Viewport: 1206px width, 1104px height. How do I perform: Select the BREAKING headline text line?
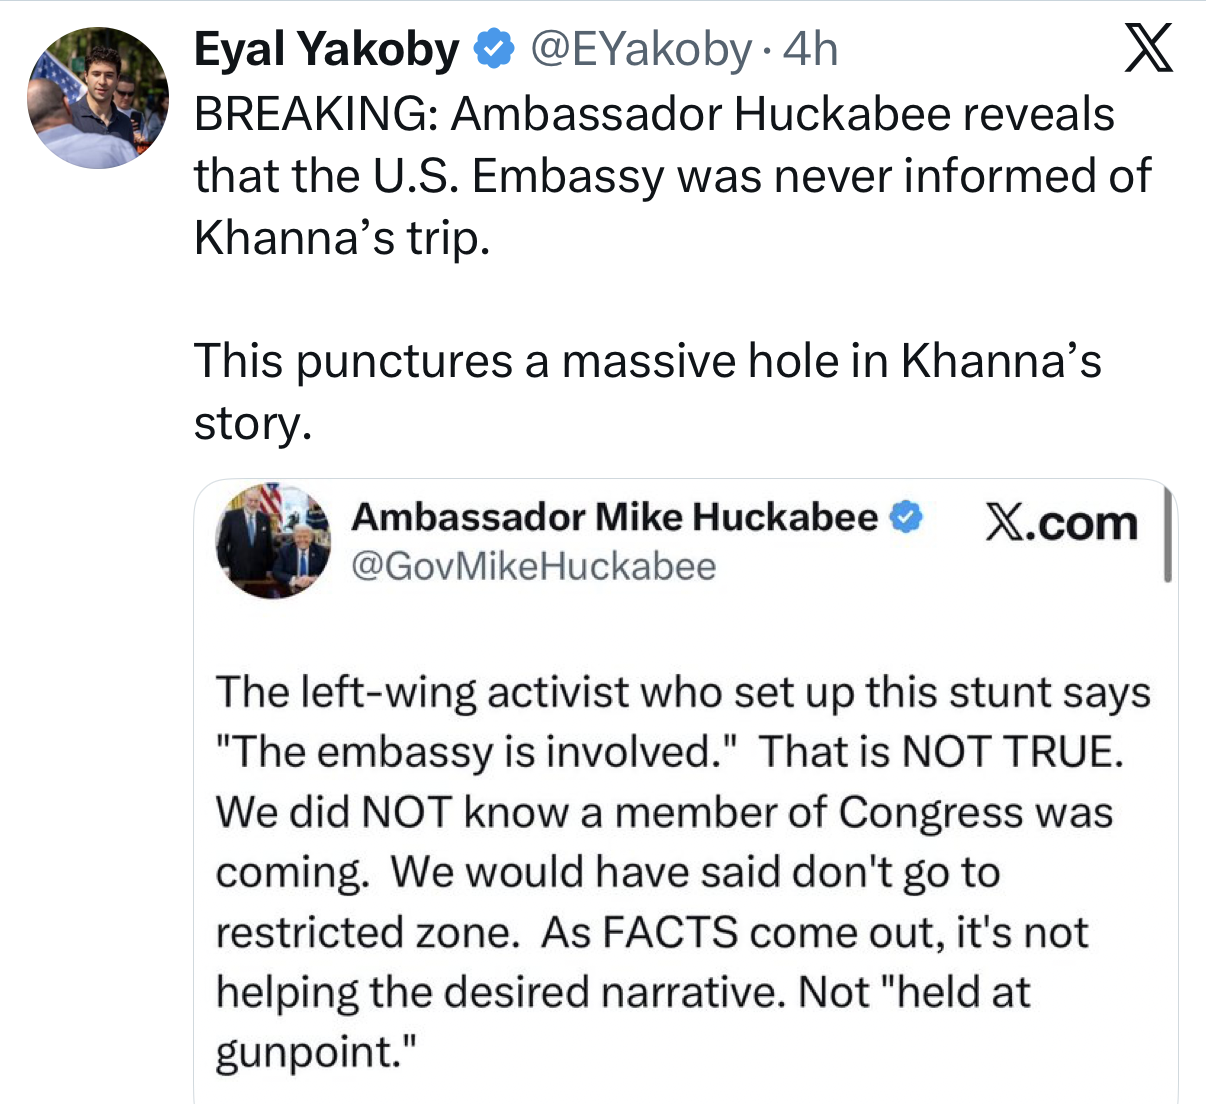coord(654,114)
